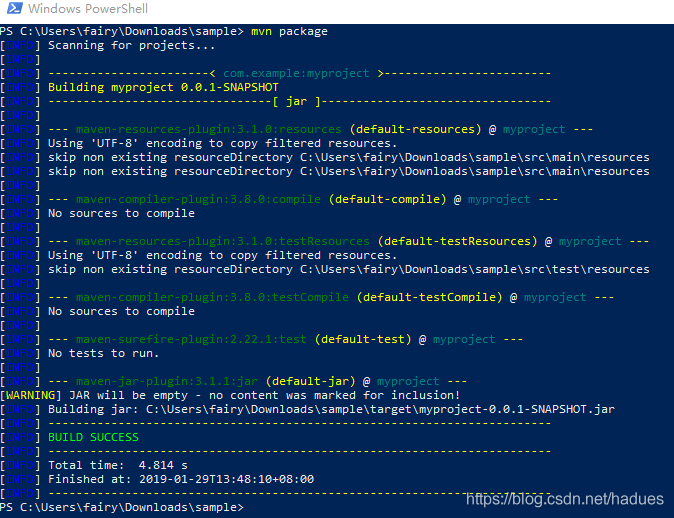Click maven-surefire-plugin:2.22.1:test text

coord(191,339)
